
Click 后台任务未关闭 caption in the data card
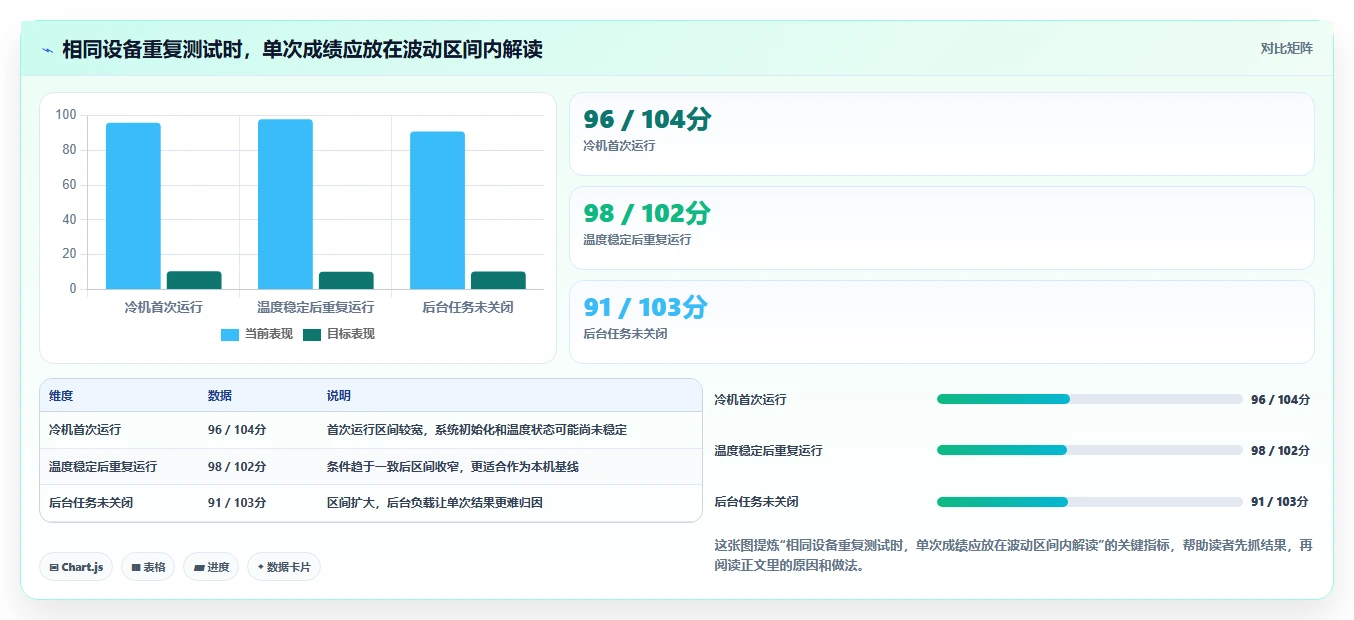coord(625,334)
